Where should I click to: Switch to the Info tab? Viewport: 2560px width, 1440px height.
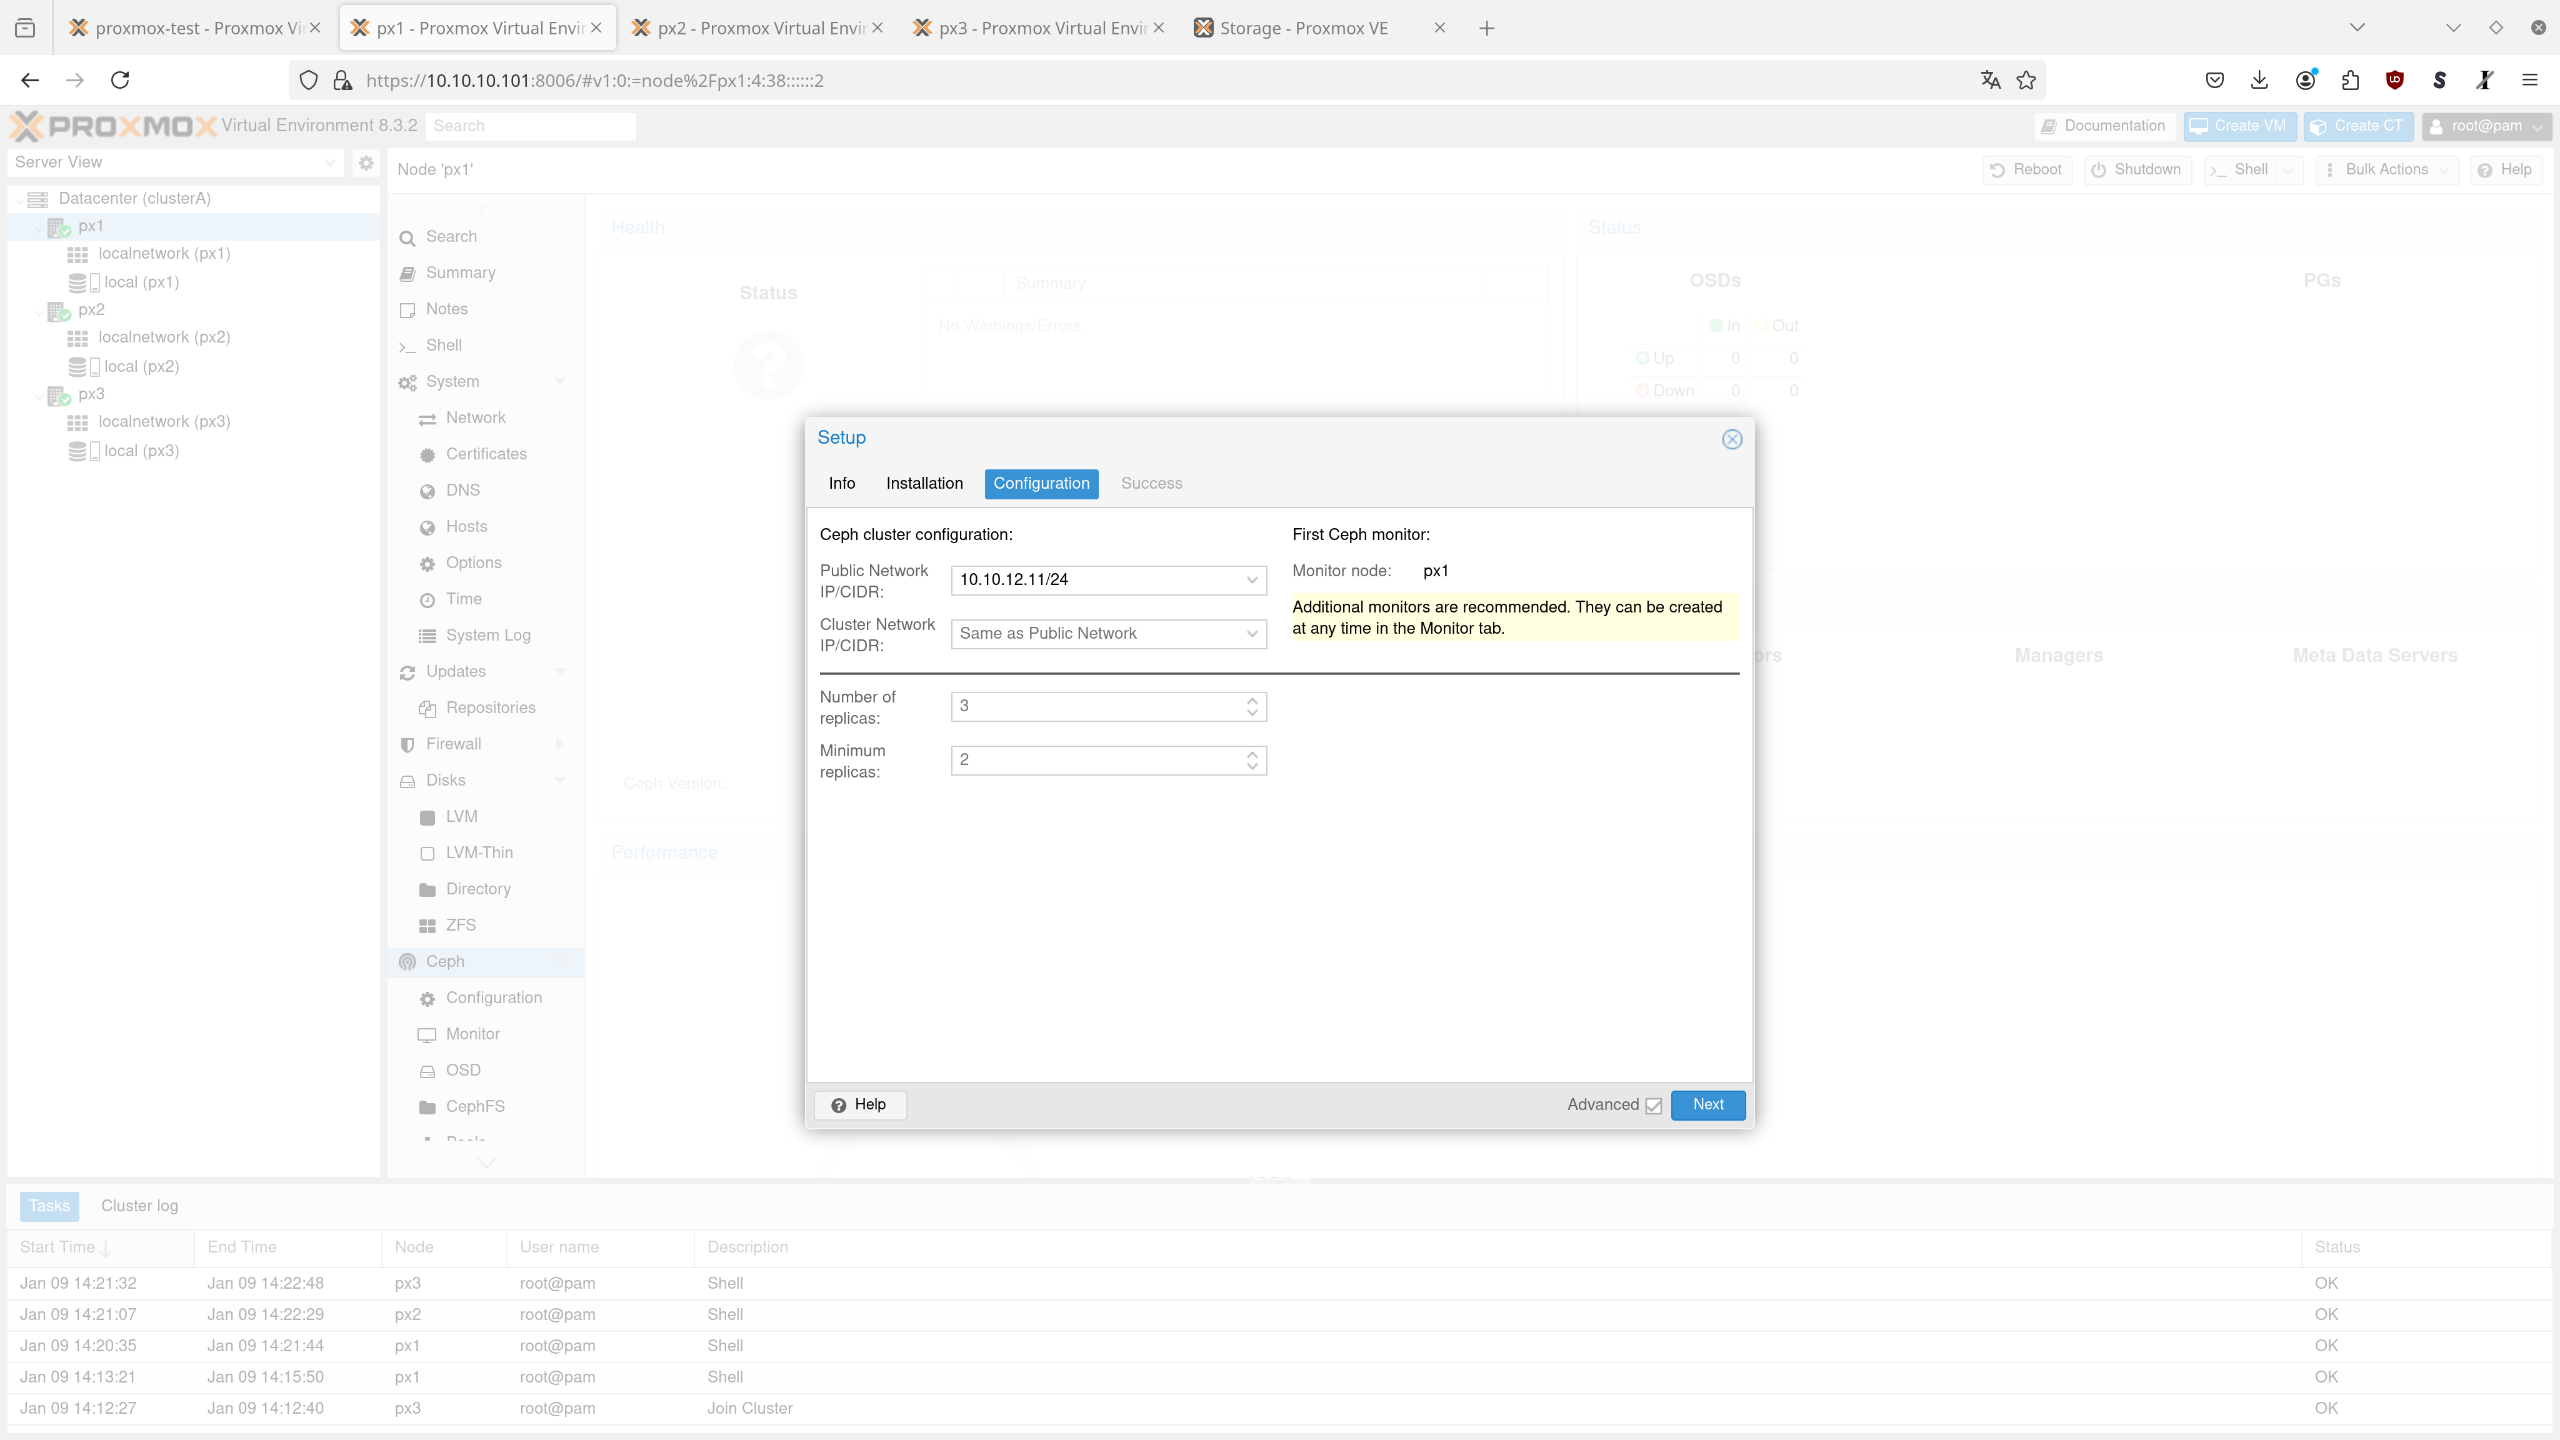click(842, 484)
